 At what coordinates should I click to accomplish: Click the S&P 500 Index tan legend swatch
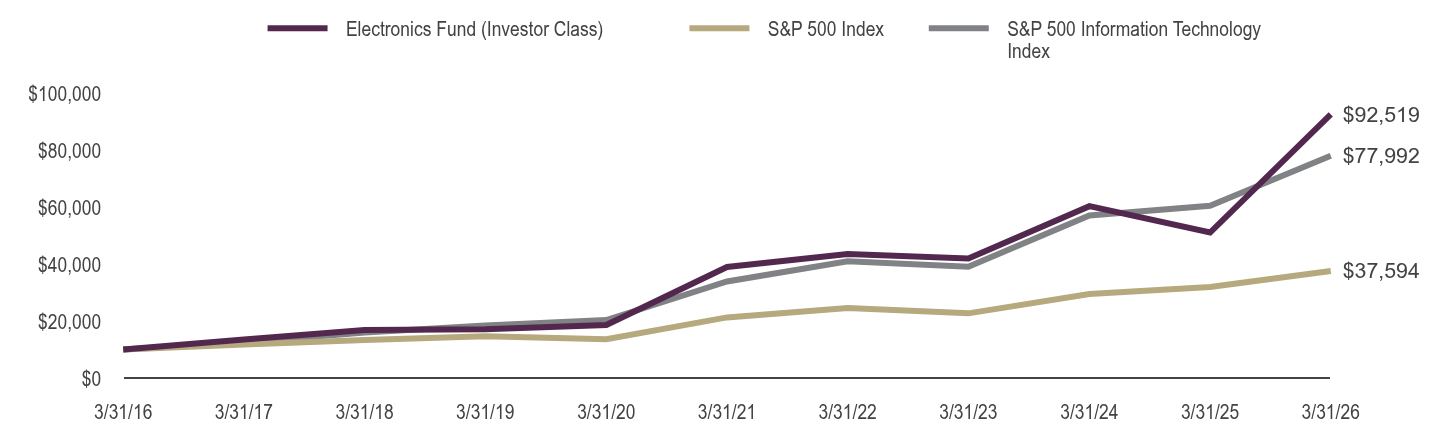[720, 29]
